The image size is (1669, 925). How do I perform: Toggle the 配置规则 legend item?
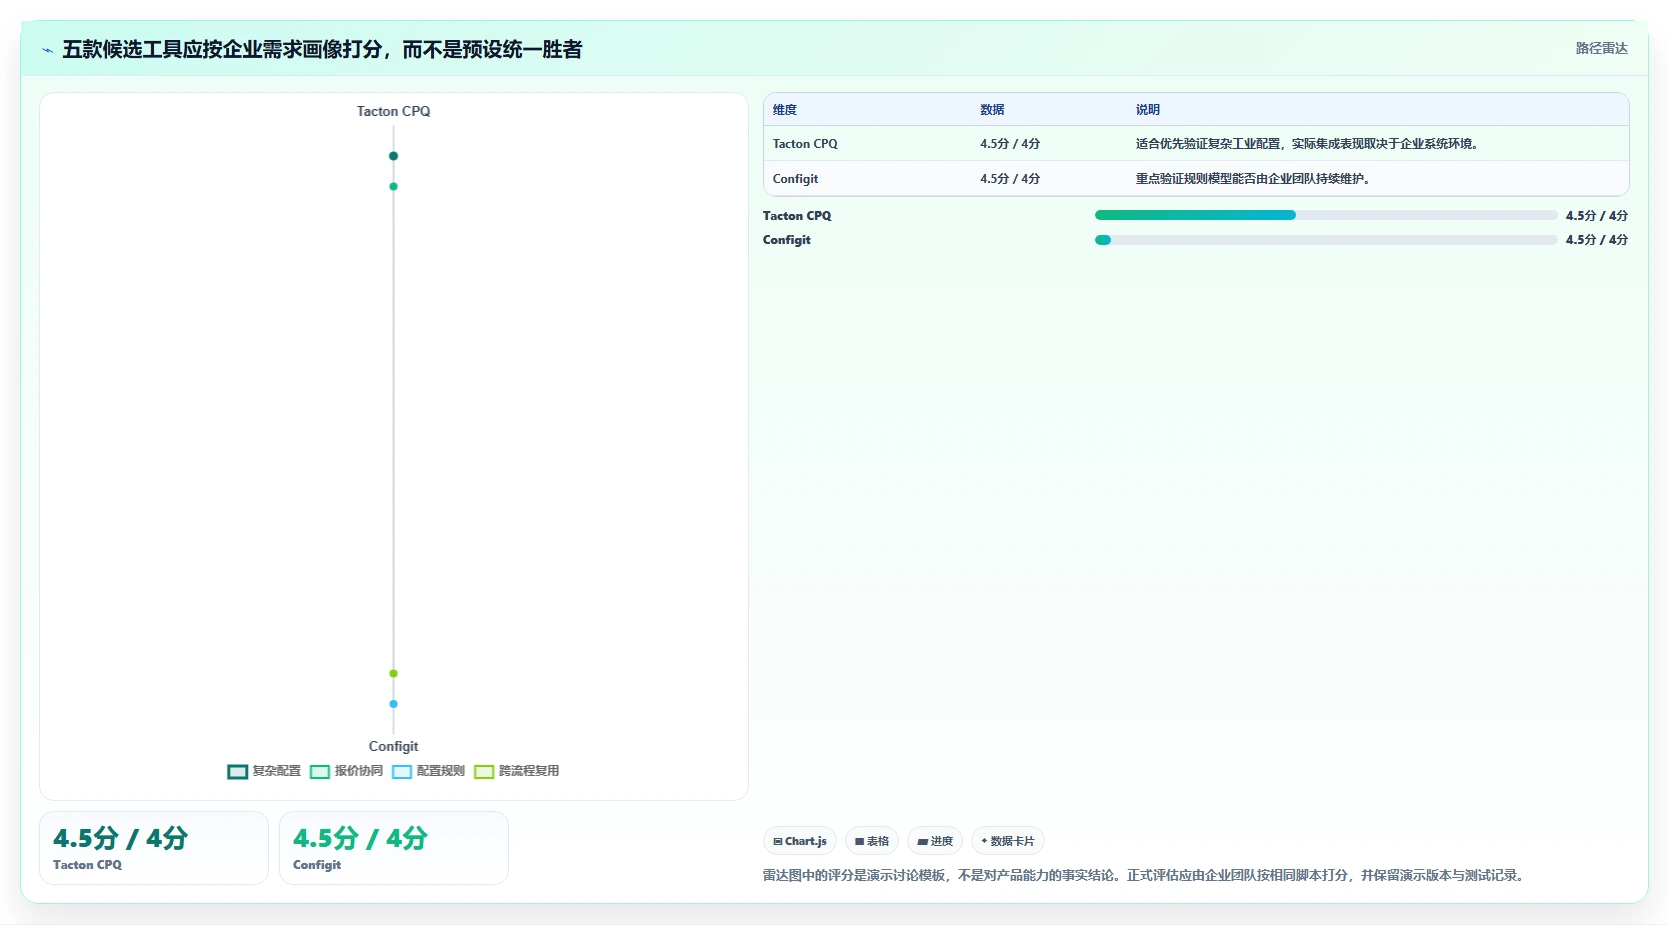click(428, 771)
